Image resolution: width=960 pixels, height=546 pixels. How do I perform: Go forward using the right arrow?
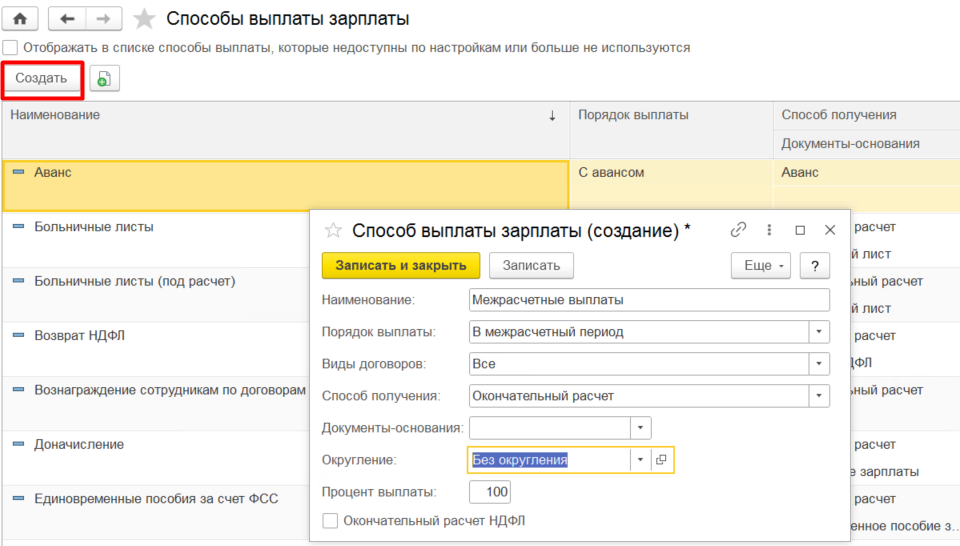103,19
